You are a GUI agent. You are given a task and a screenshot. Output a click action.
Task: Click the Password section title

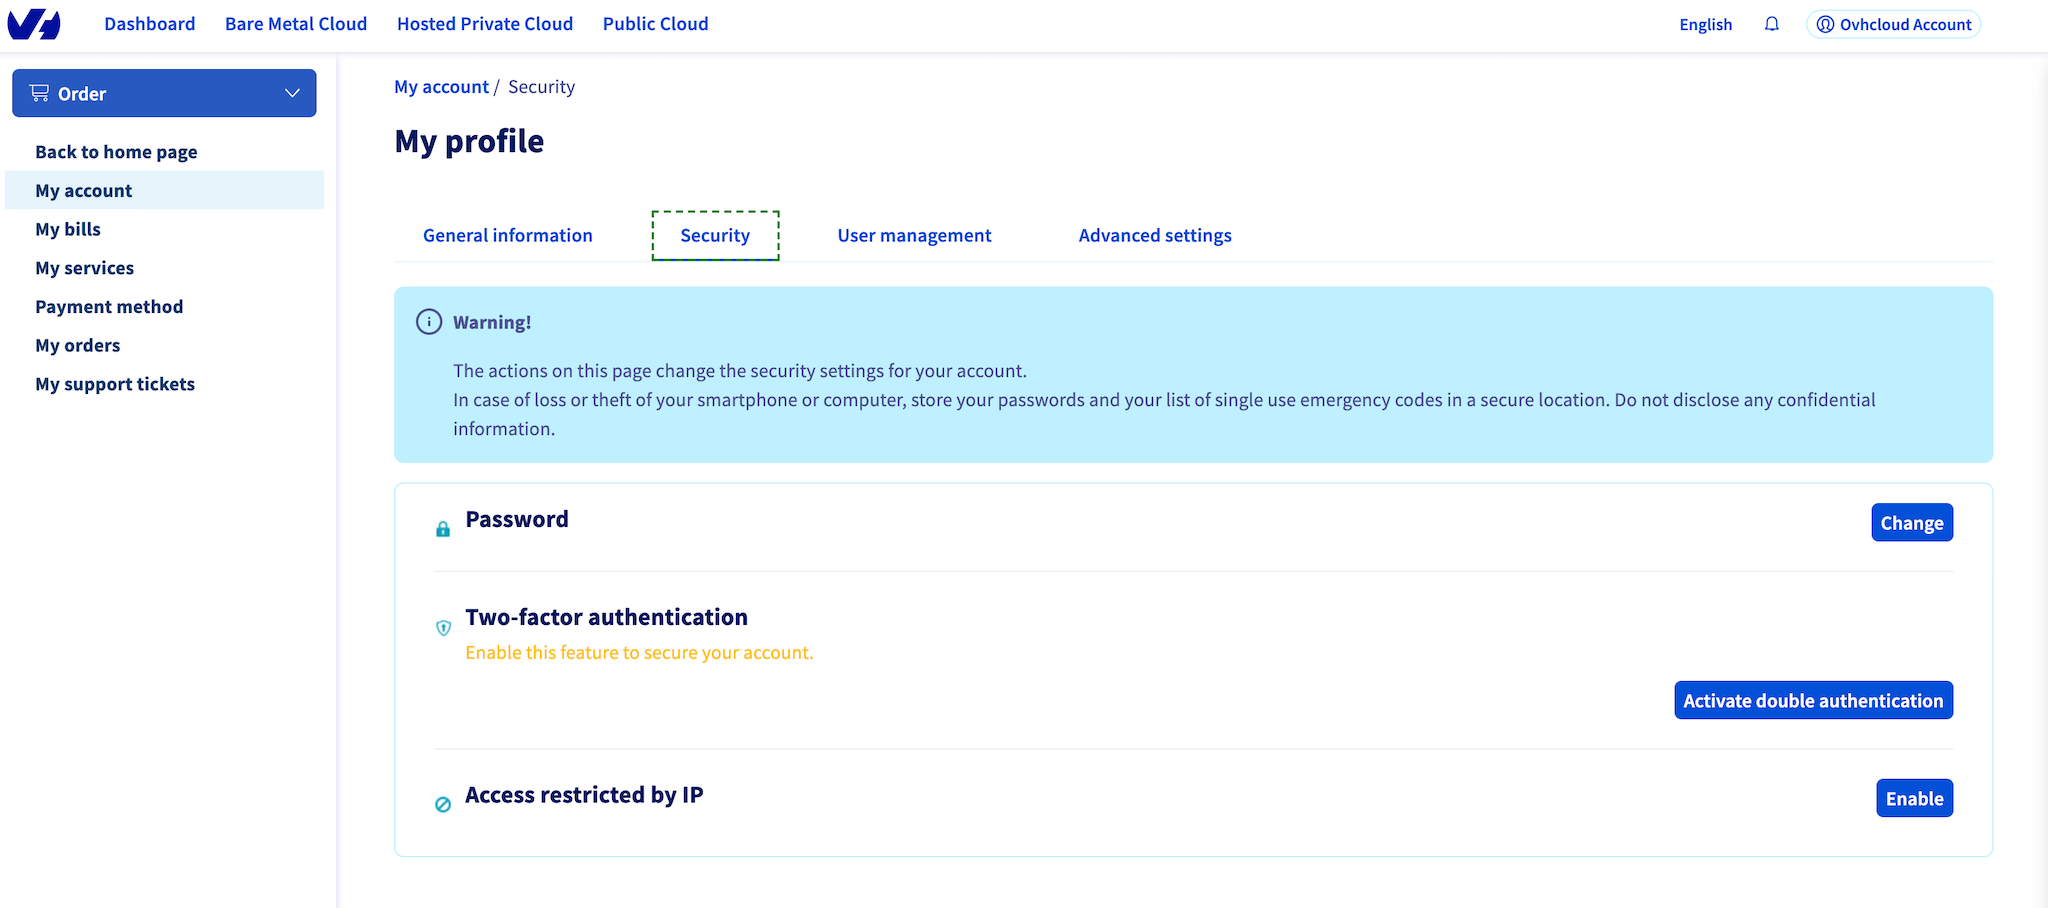pyautogui.click(x=517, y=519)
